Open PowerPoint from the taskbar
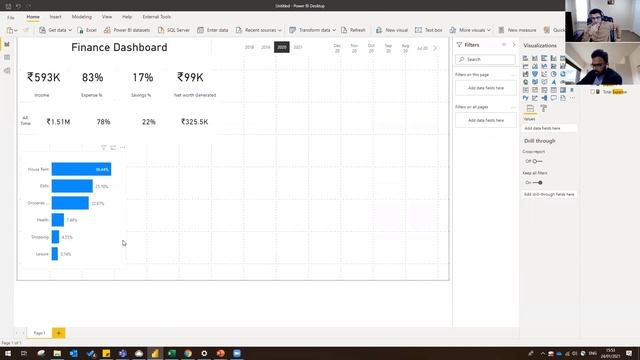The image size is (640, 360). pyautogui.click(x=220, y=353)
